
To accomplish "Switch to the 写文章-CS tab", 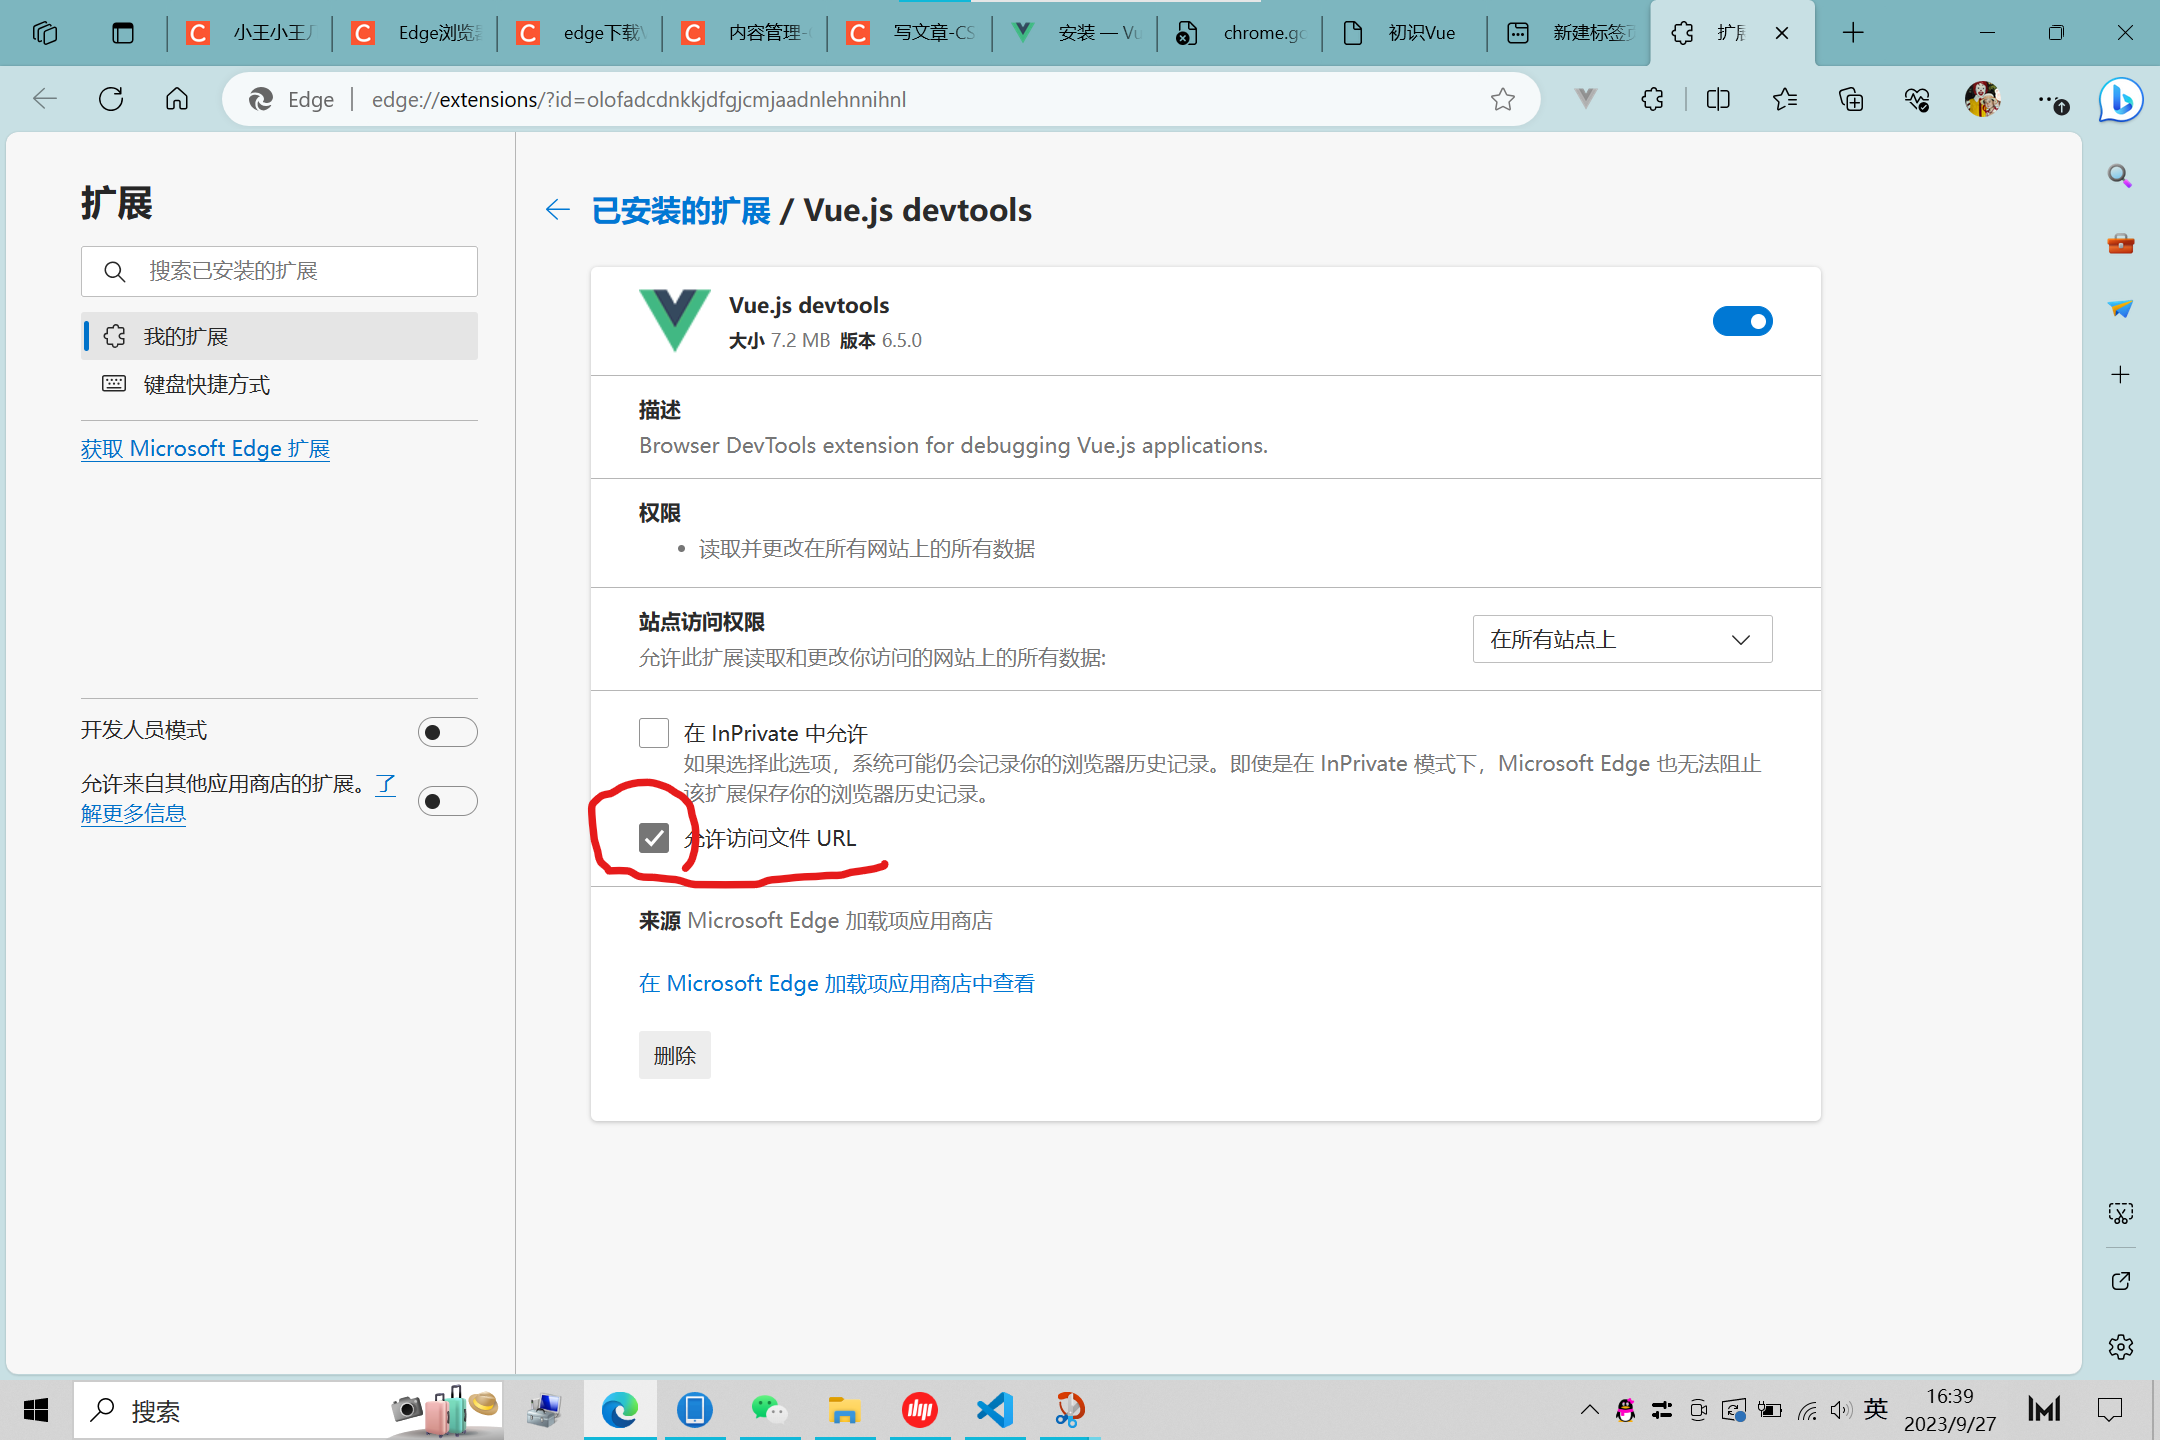I will click(x=908, y=33).
